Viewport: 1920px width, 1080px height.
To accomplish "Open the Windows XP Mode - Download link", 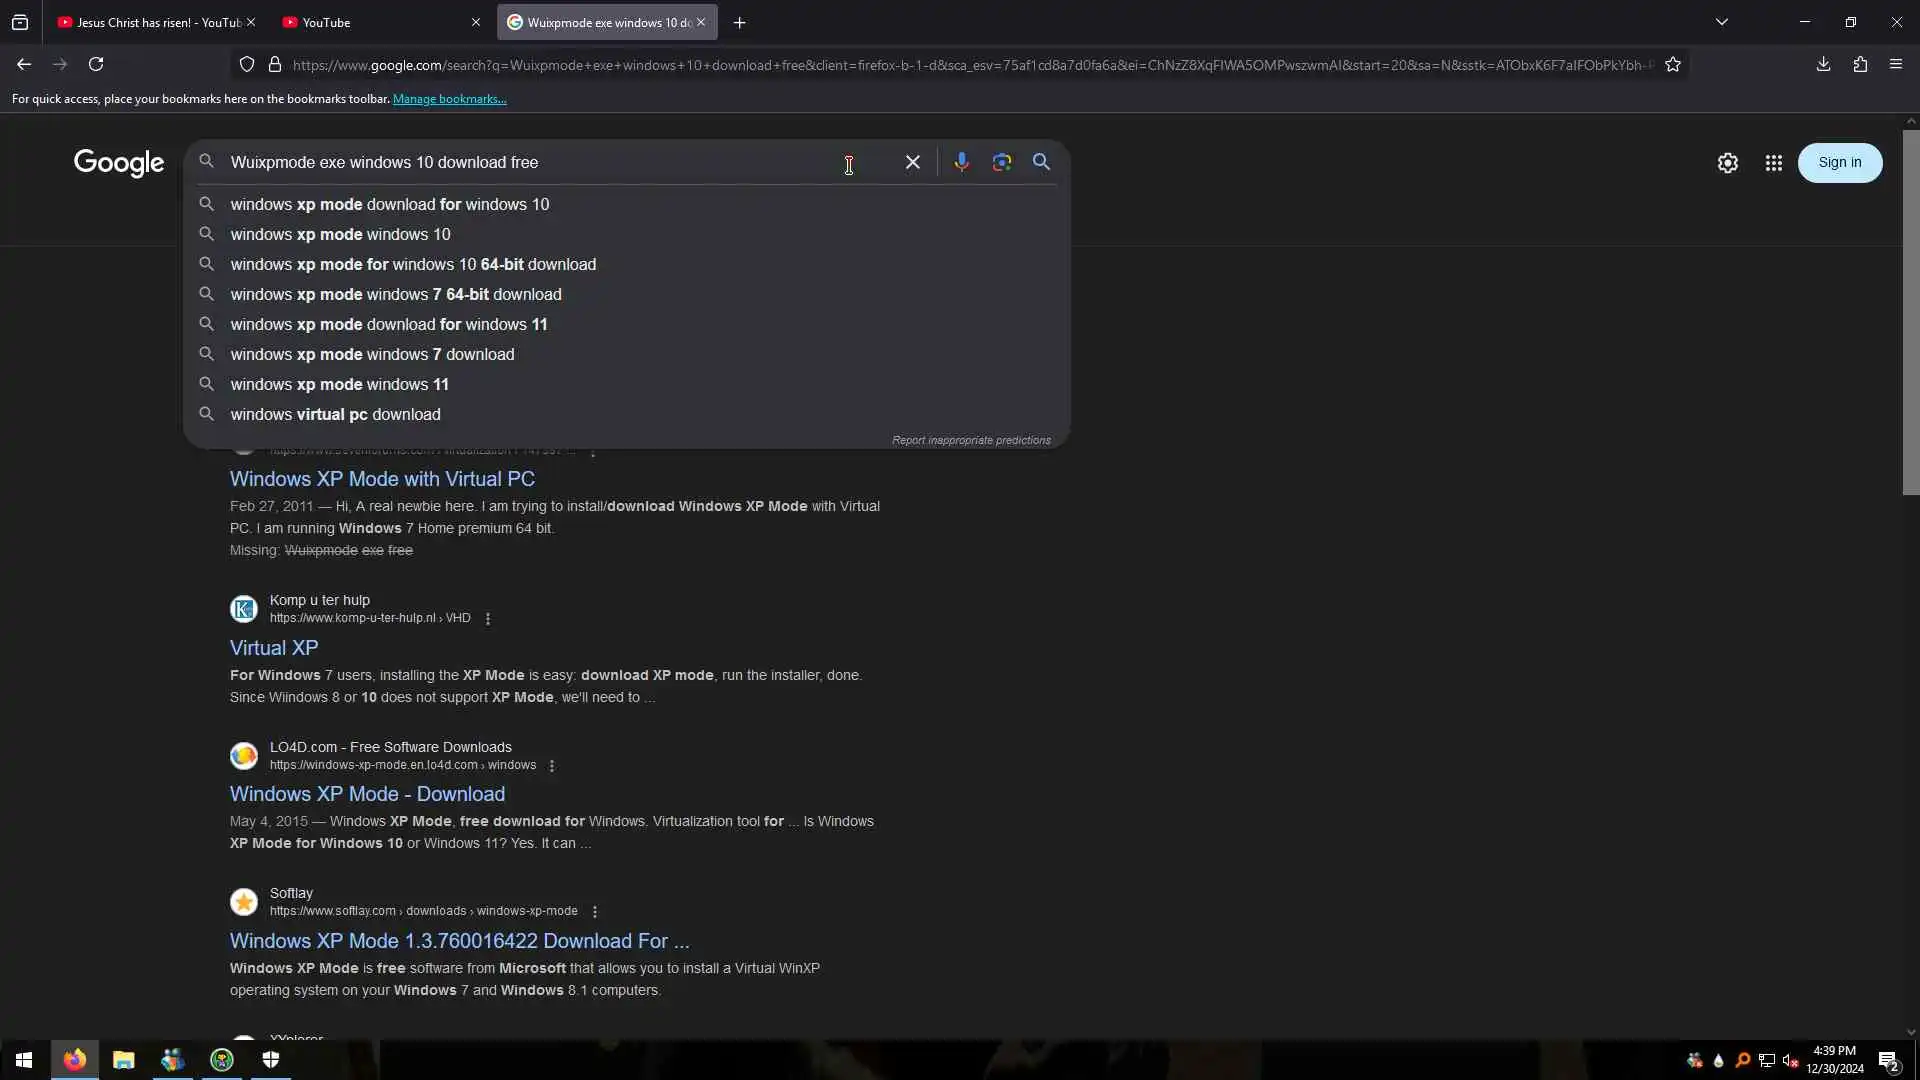I will coord(367,794).
